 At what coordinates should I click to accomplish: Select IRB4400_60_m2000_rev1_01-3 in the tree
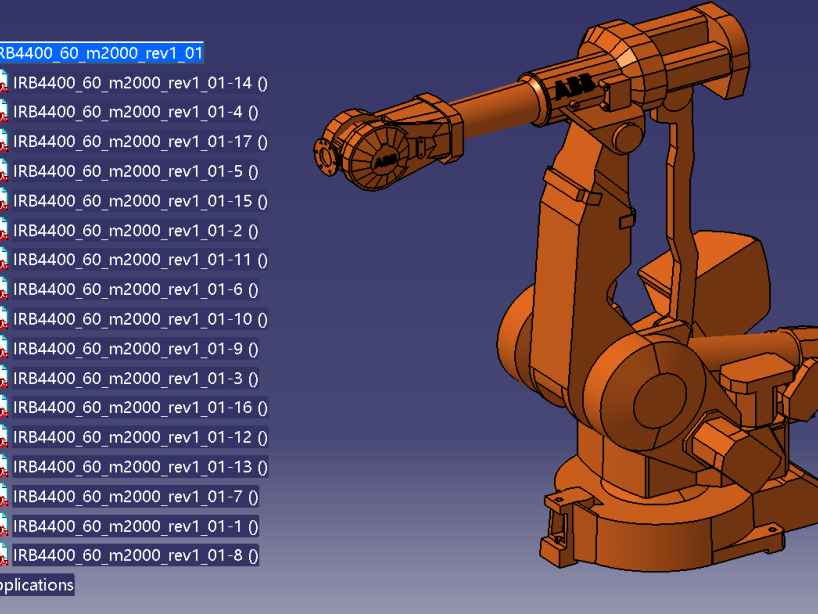135,378
